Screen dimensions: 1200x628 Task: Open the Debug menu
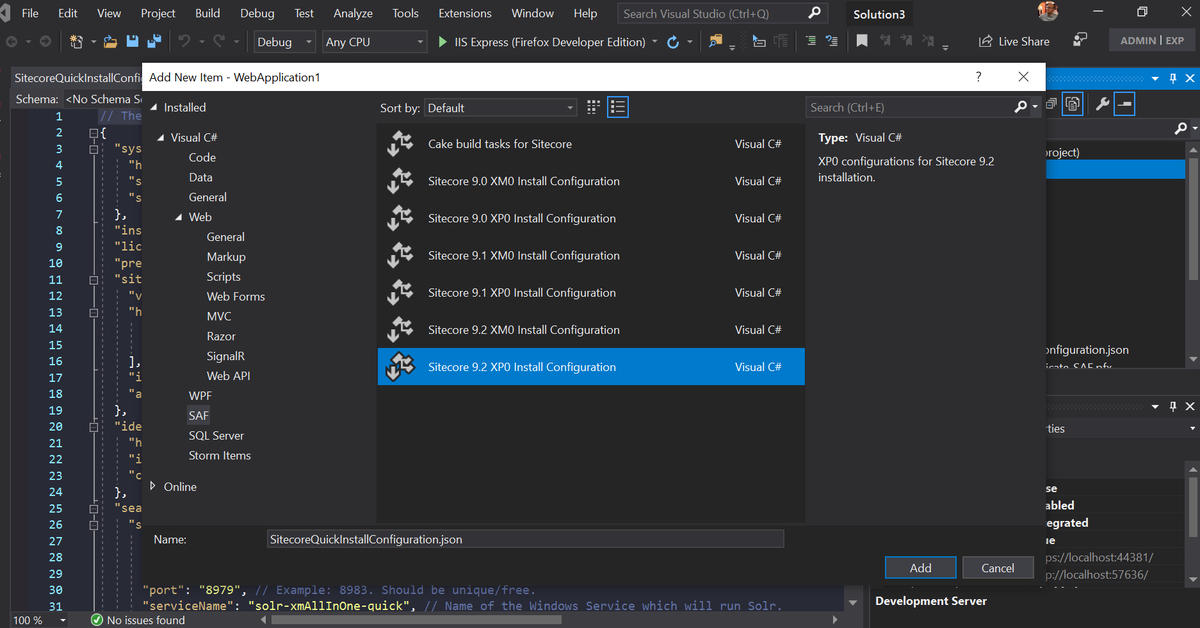click(257, 13)
